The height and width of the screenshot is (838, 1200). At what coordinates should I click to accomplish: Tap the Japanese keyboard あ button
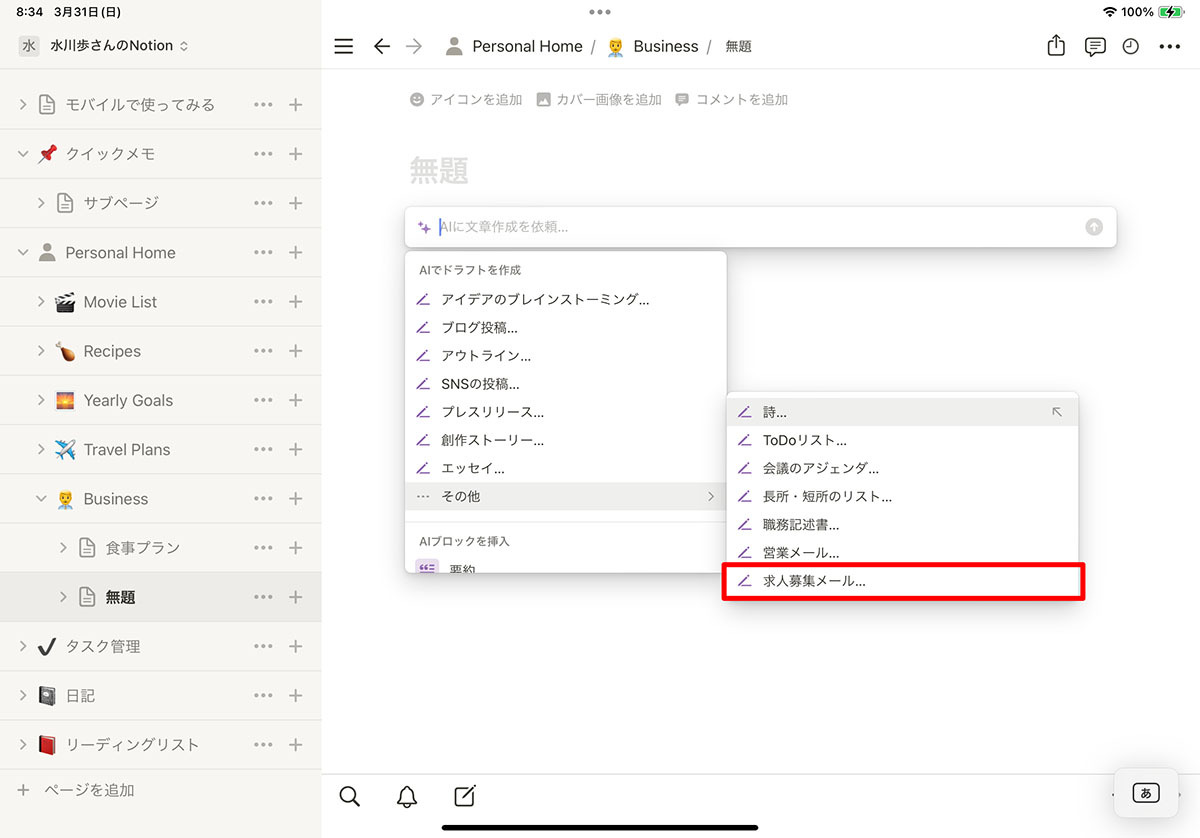coord(1145,793)
